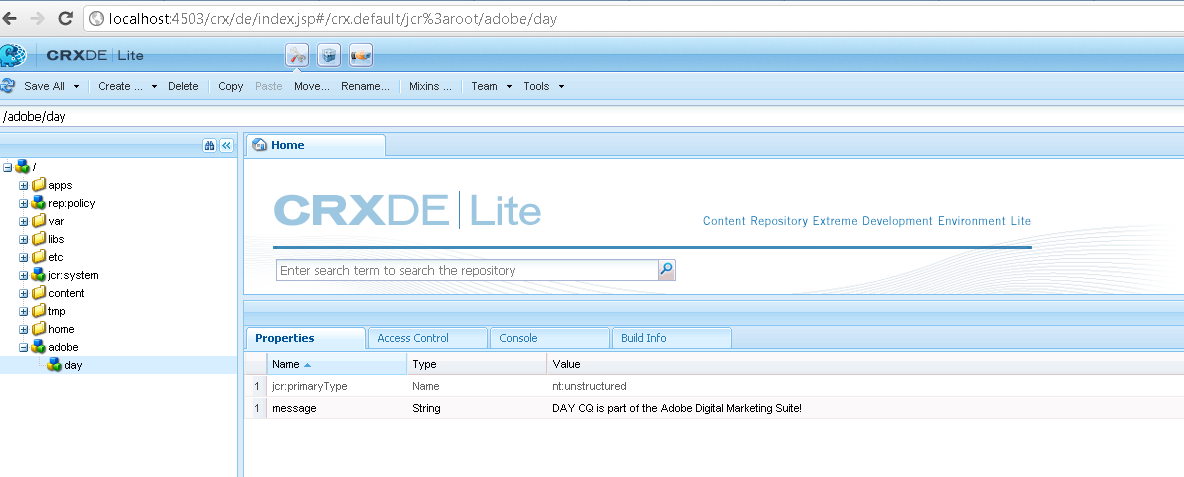Open the Build Info tab
The image size is (1184, 477).
(x=671, y=338)
